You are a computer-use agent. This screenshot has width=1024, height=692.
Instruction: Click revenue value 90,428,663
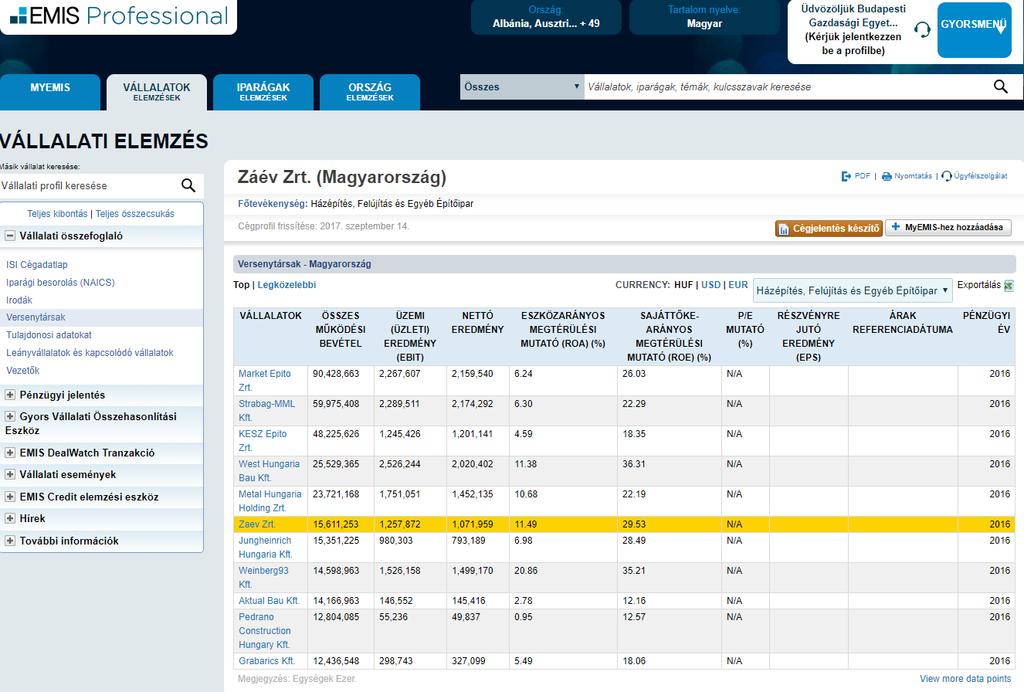336,373
